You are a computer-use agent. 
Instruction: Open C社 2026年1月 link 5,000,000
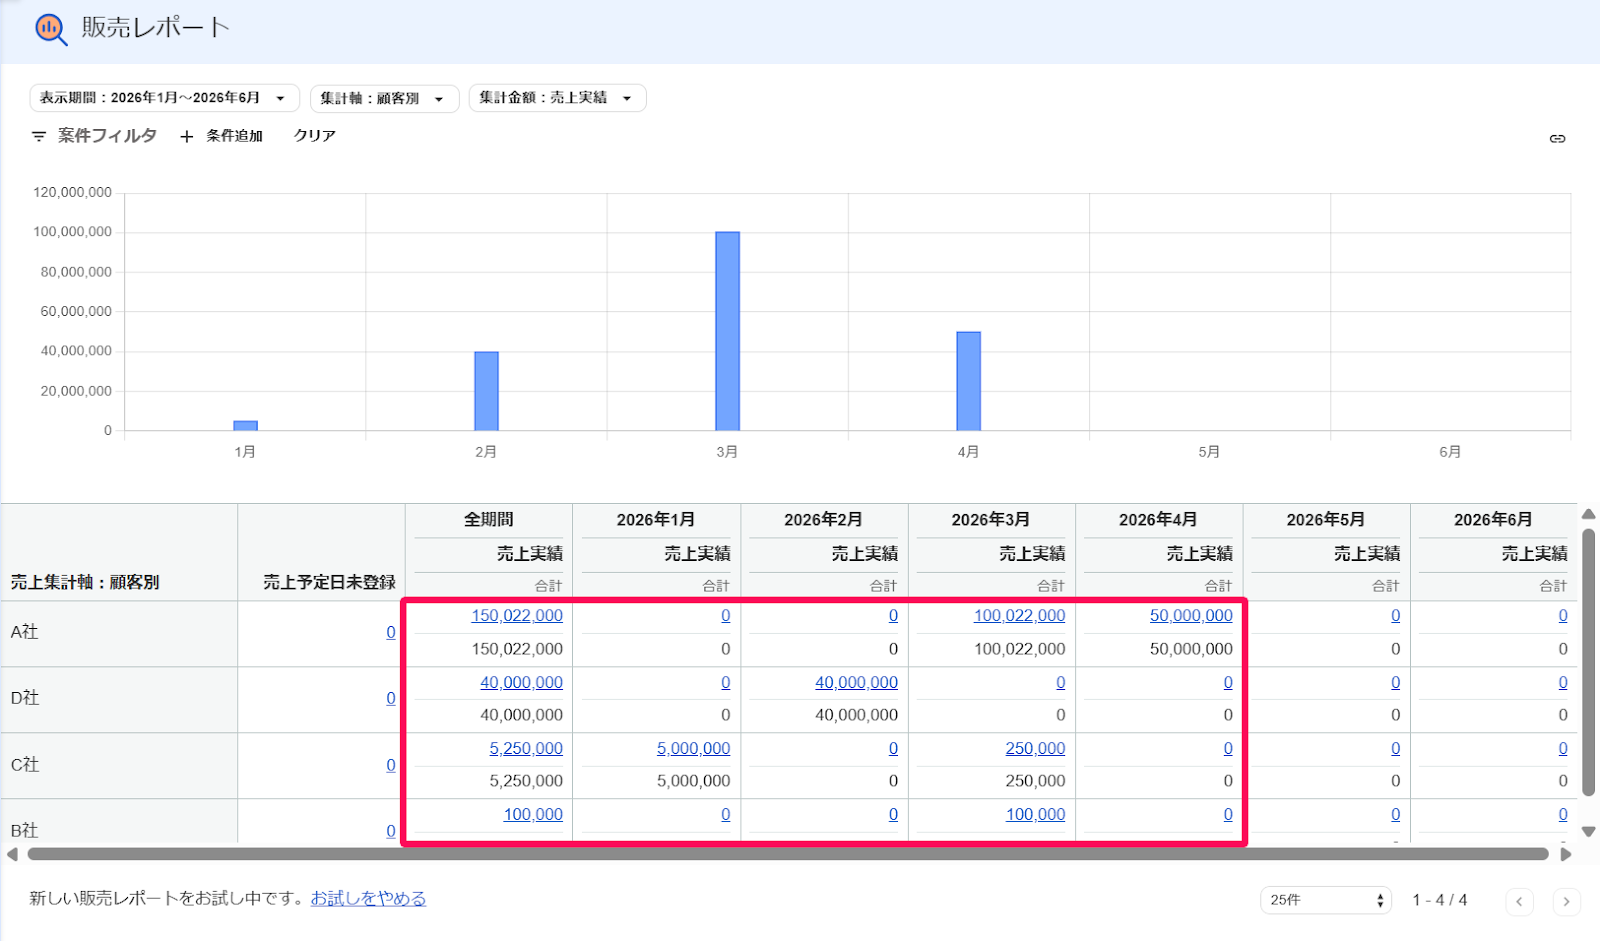pyautogui.click(x=693, y=748)
